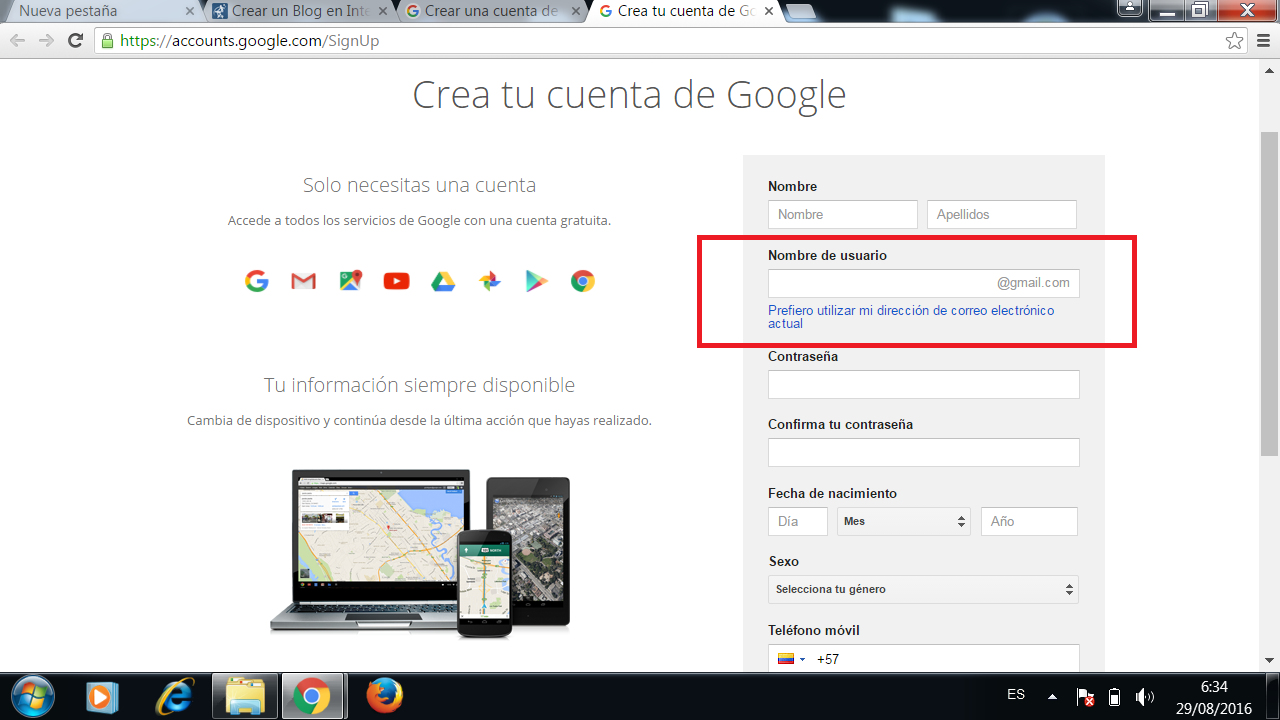The image size is (1280, 720).
Task: Click the Año birth year field
Action: click(1029, 521)
